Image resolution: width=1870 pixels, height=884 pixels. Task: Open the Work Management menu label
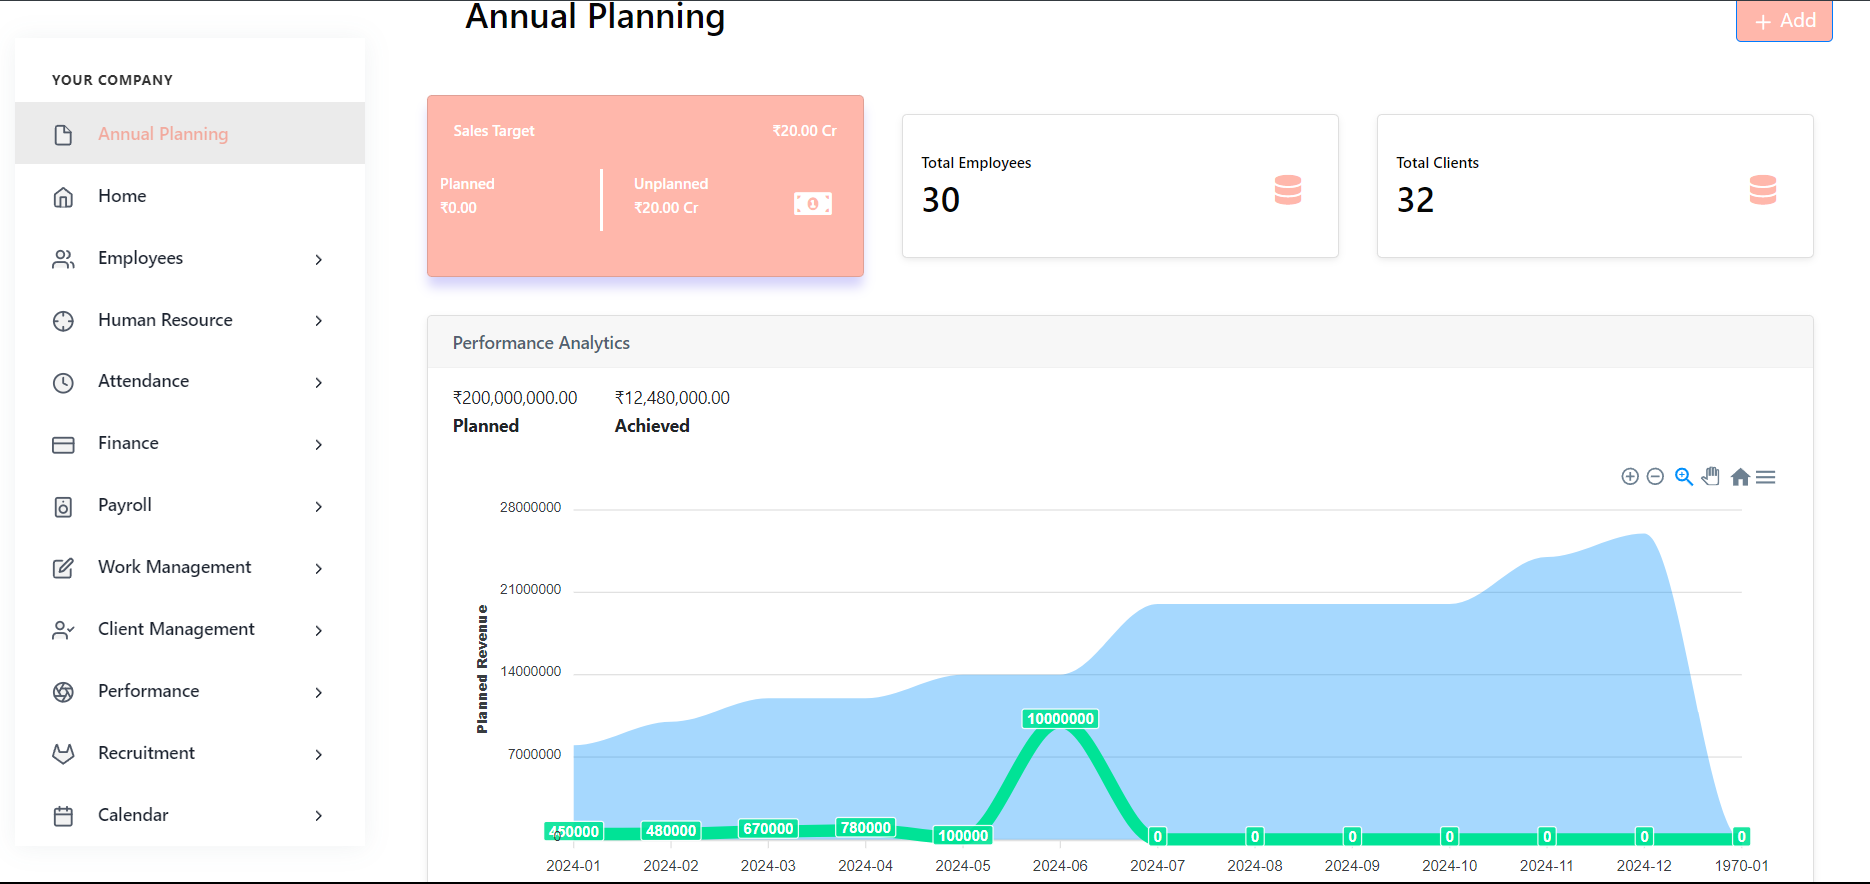[174, 567]
